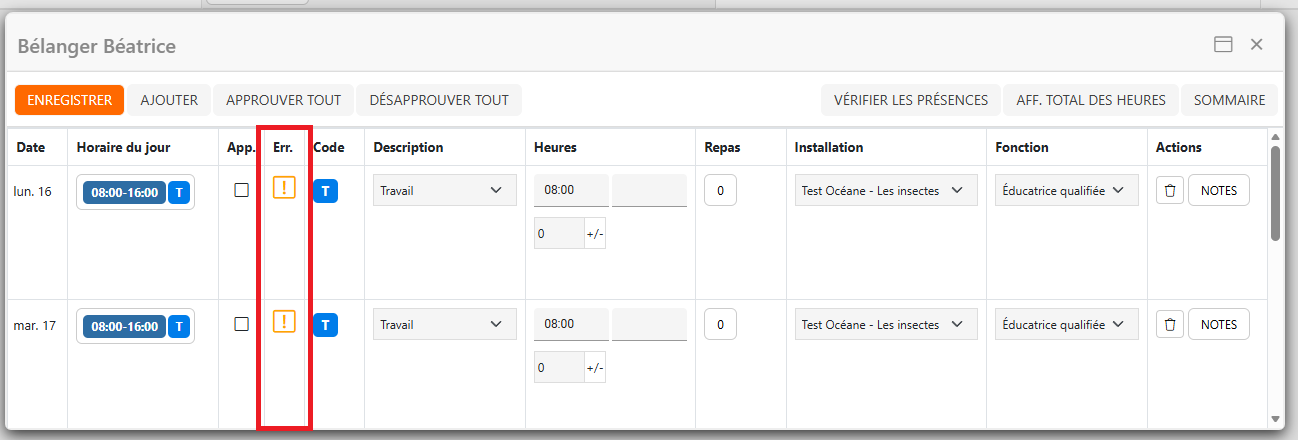1298x440 pixels.
Task: Maximize the Bélanger Béatrice dialog window
Action: tap(1222, 44)
